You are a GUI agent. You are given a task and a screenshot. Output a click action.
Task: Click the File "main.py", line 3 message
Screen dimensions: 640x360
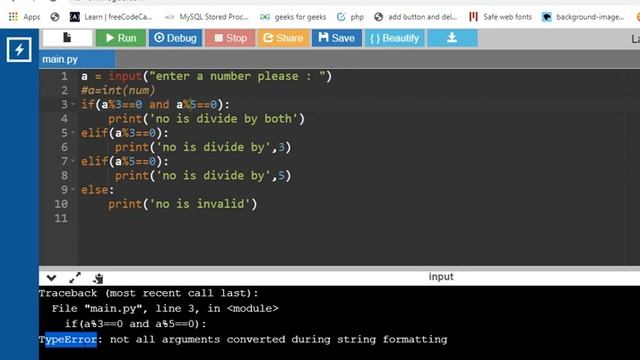click(165, 309)
